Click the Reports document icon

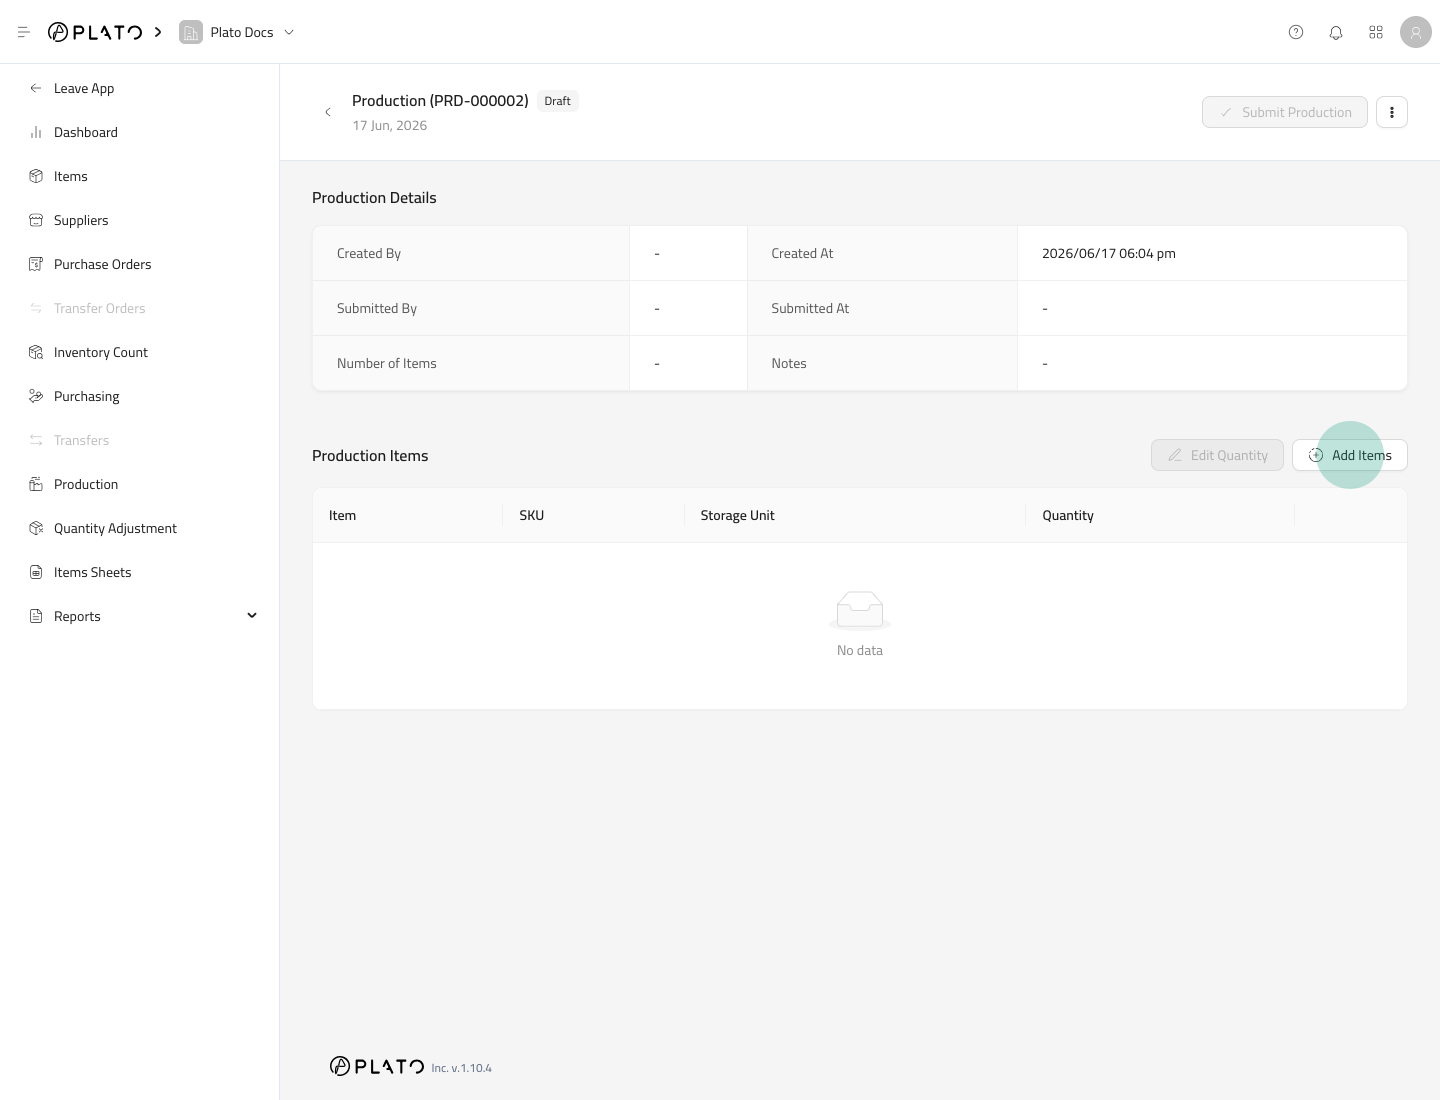(36, 616)
